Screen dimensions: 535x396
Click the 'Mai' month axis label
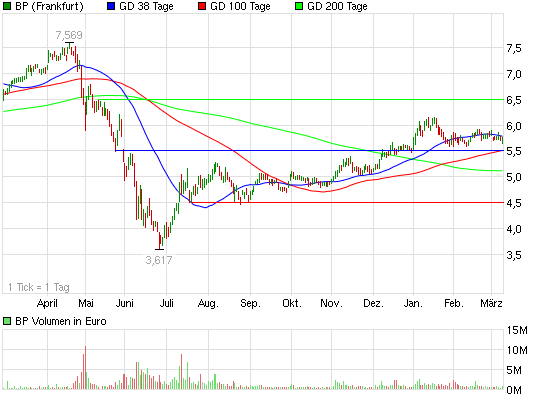point(86,303)
